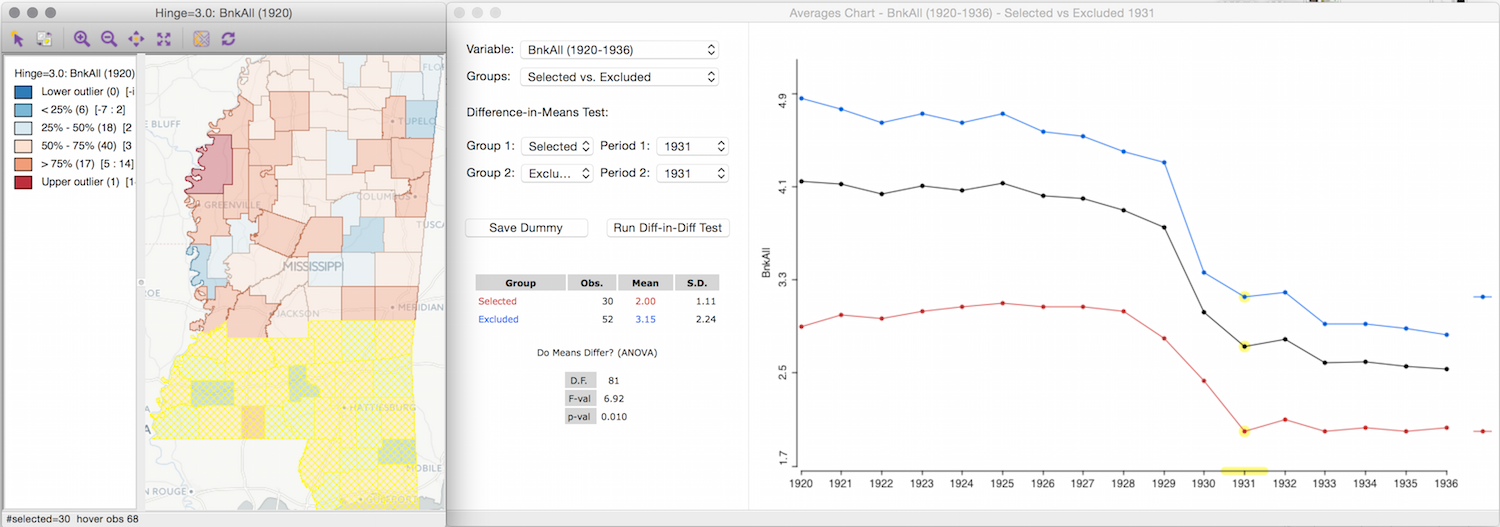The width and height of the screenshot is (1500, 527).
Task: Toggle the basemap icon in toolbar
Action: tap(201, 39)
